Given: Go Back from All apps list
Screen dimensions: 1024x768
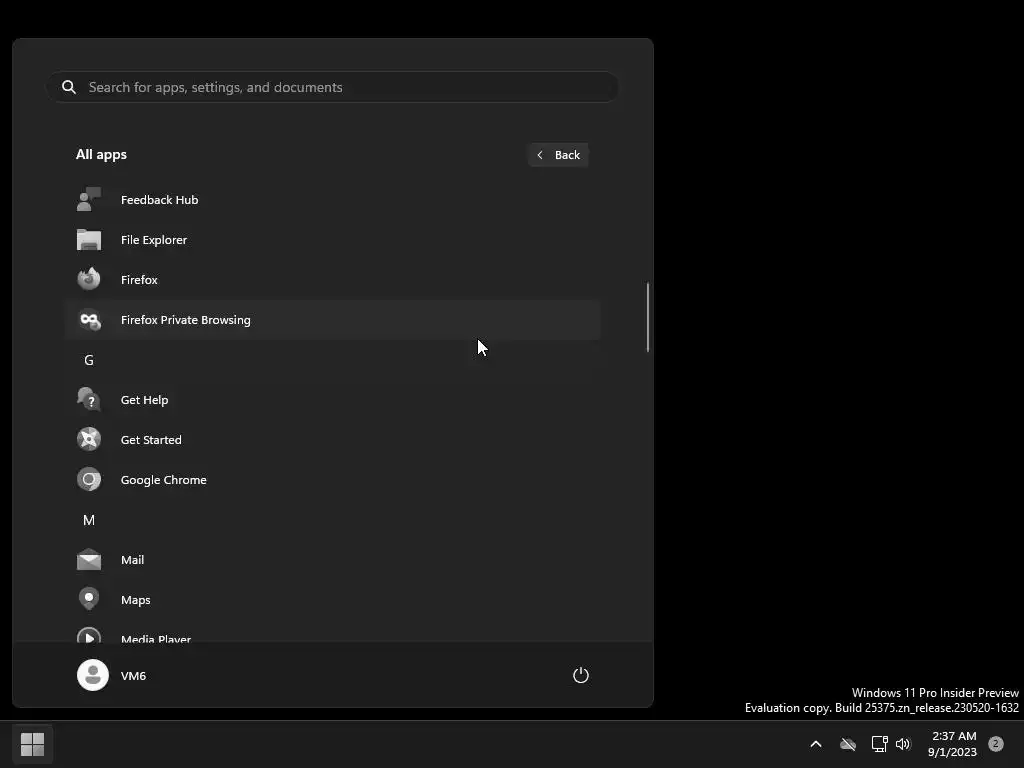Looking at the screenshot, I should pyautogui.click(x=558, y=155).
